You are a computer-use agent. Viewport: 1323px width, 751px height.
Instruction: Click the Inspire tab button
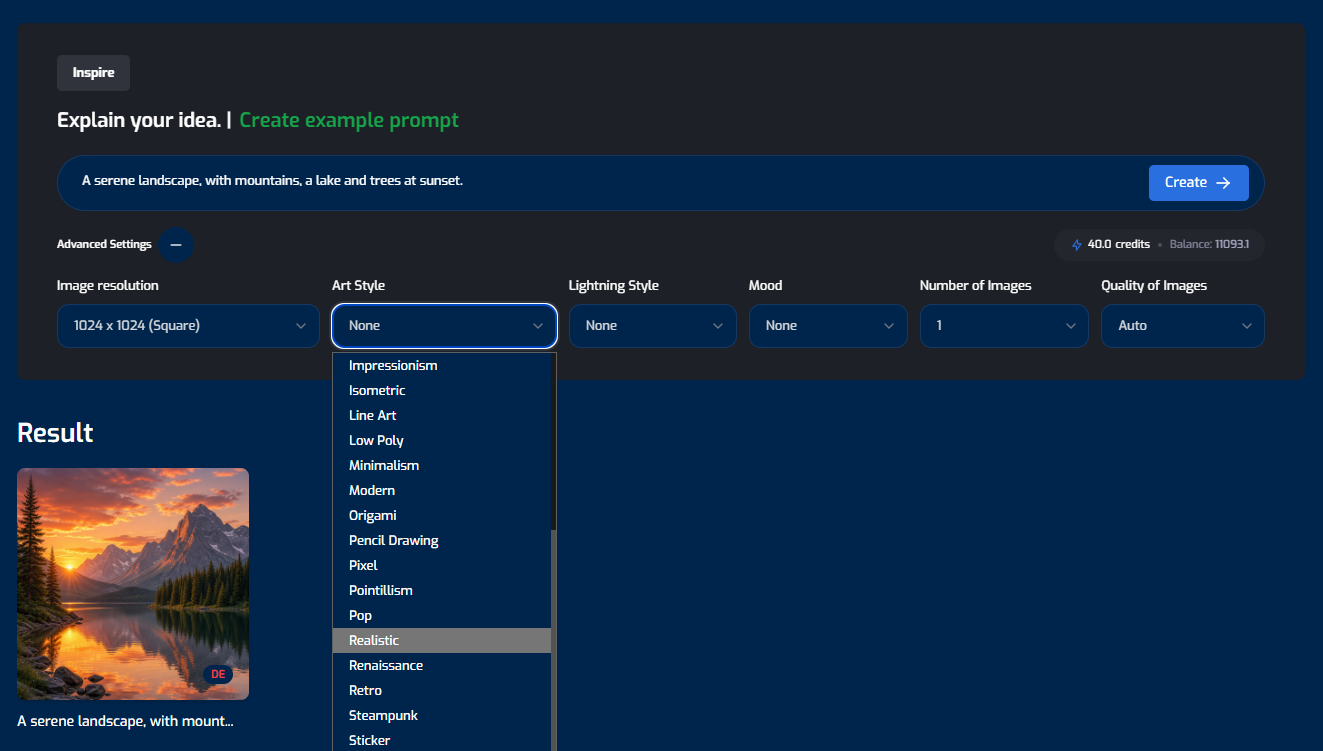(x=93, y=73)
